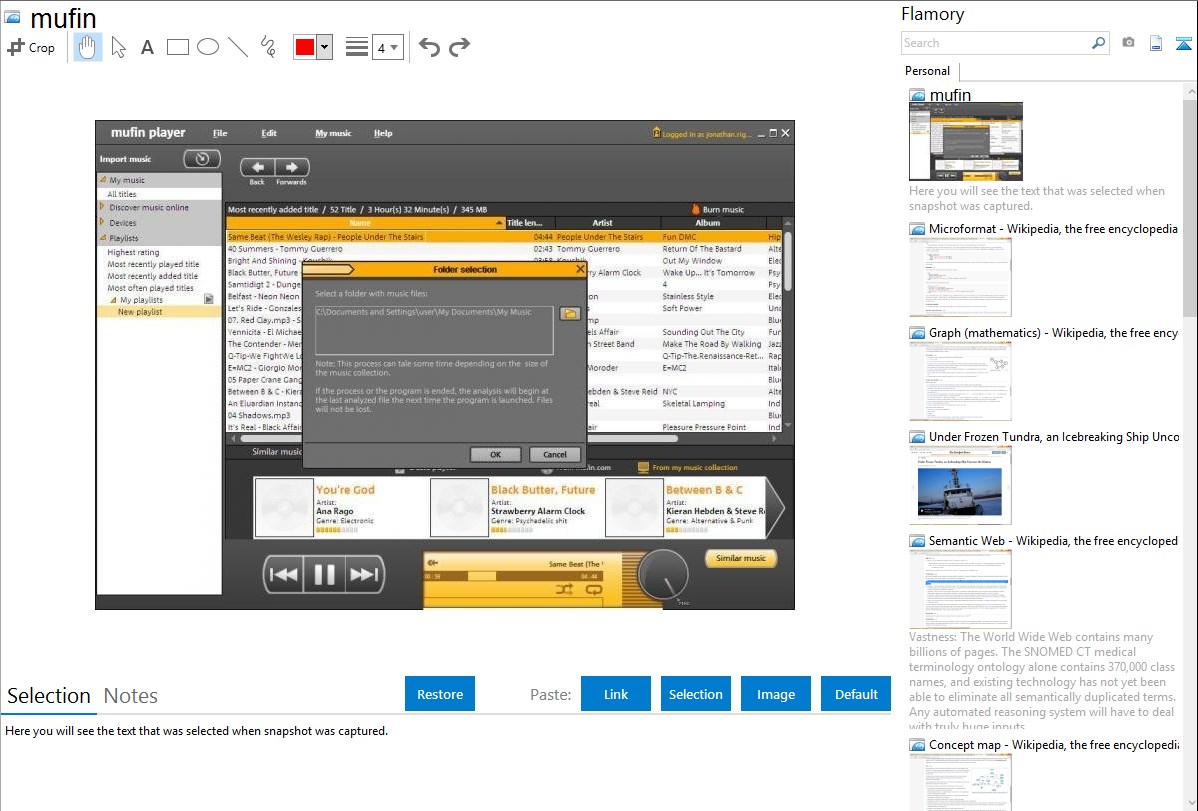The height and width of the screenshot is (811, 1198).
Task: Skip to next track
Action: tap(364, 575)
